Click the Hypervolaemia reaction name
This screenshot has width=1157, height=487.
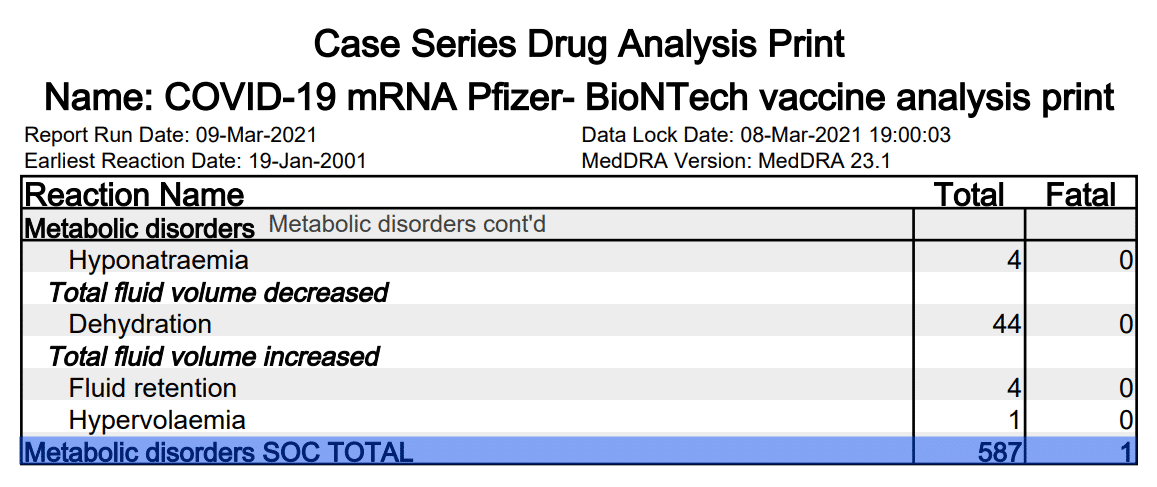pos(157,420)
